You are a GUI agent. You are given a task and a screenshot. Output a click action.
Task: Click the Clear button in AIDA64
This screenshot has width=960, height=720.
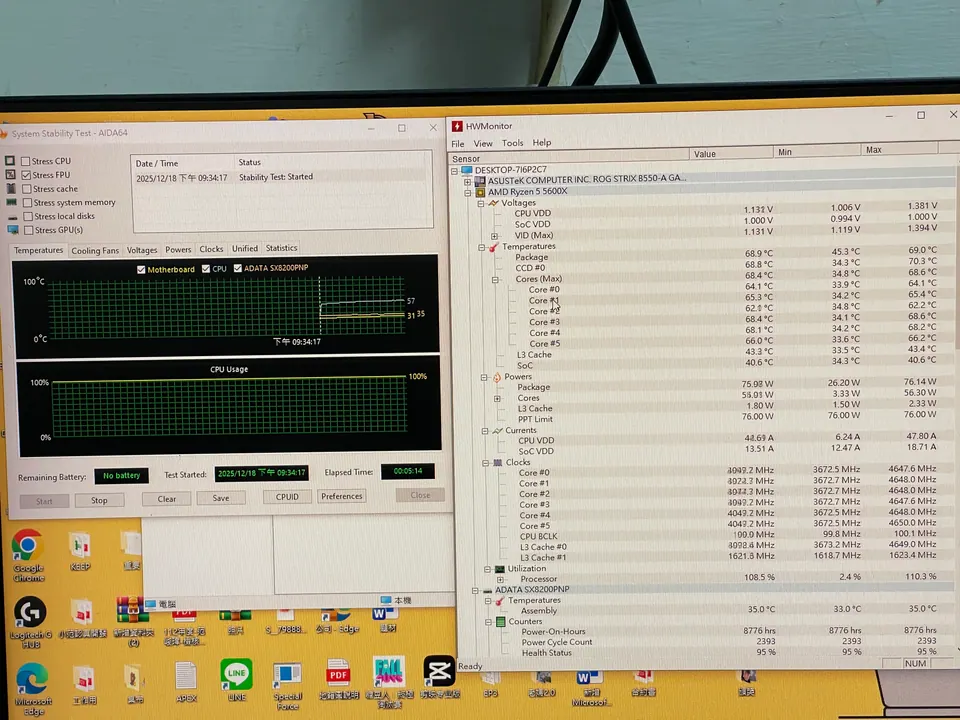(167, 499)
